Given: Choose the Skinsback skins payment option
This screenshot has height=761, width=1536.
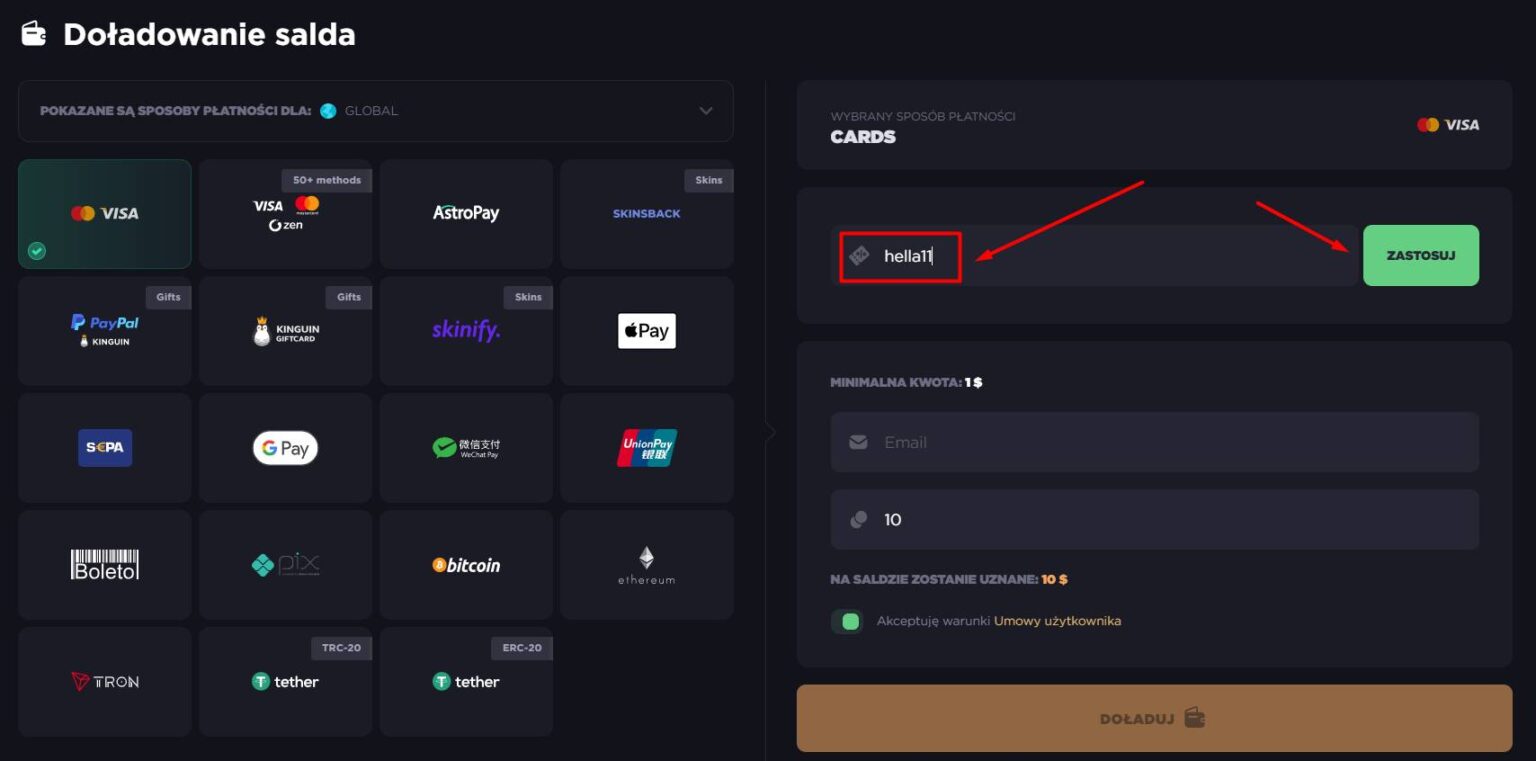Looking at the screenshot, I should pos(647,213).
